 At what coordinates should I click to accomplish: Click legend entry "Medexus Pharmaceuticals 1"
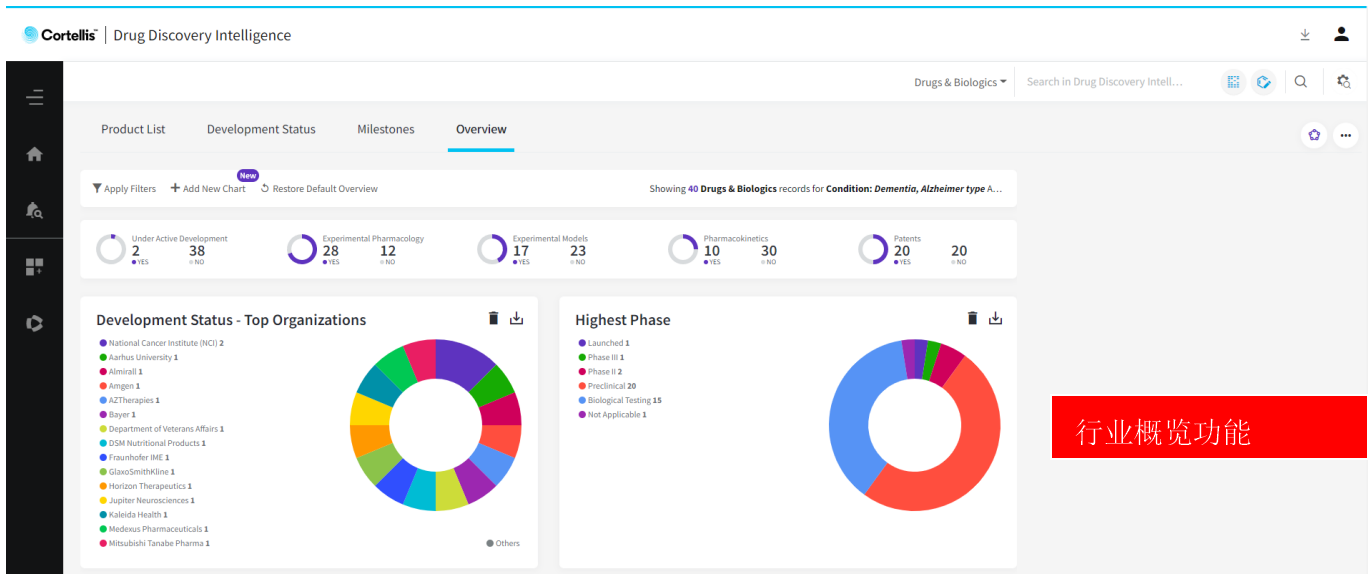[152, 529]
